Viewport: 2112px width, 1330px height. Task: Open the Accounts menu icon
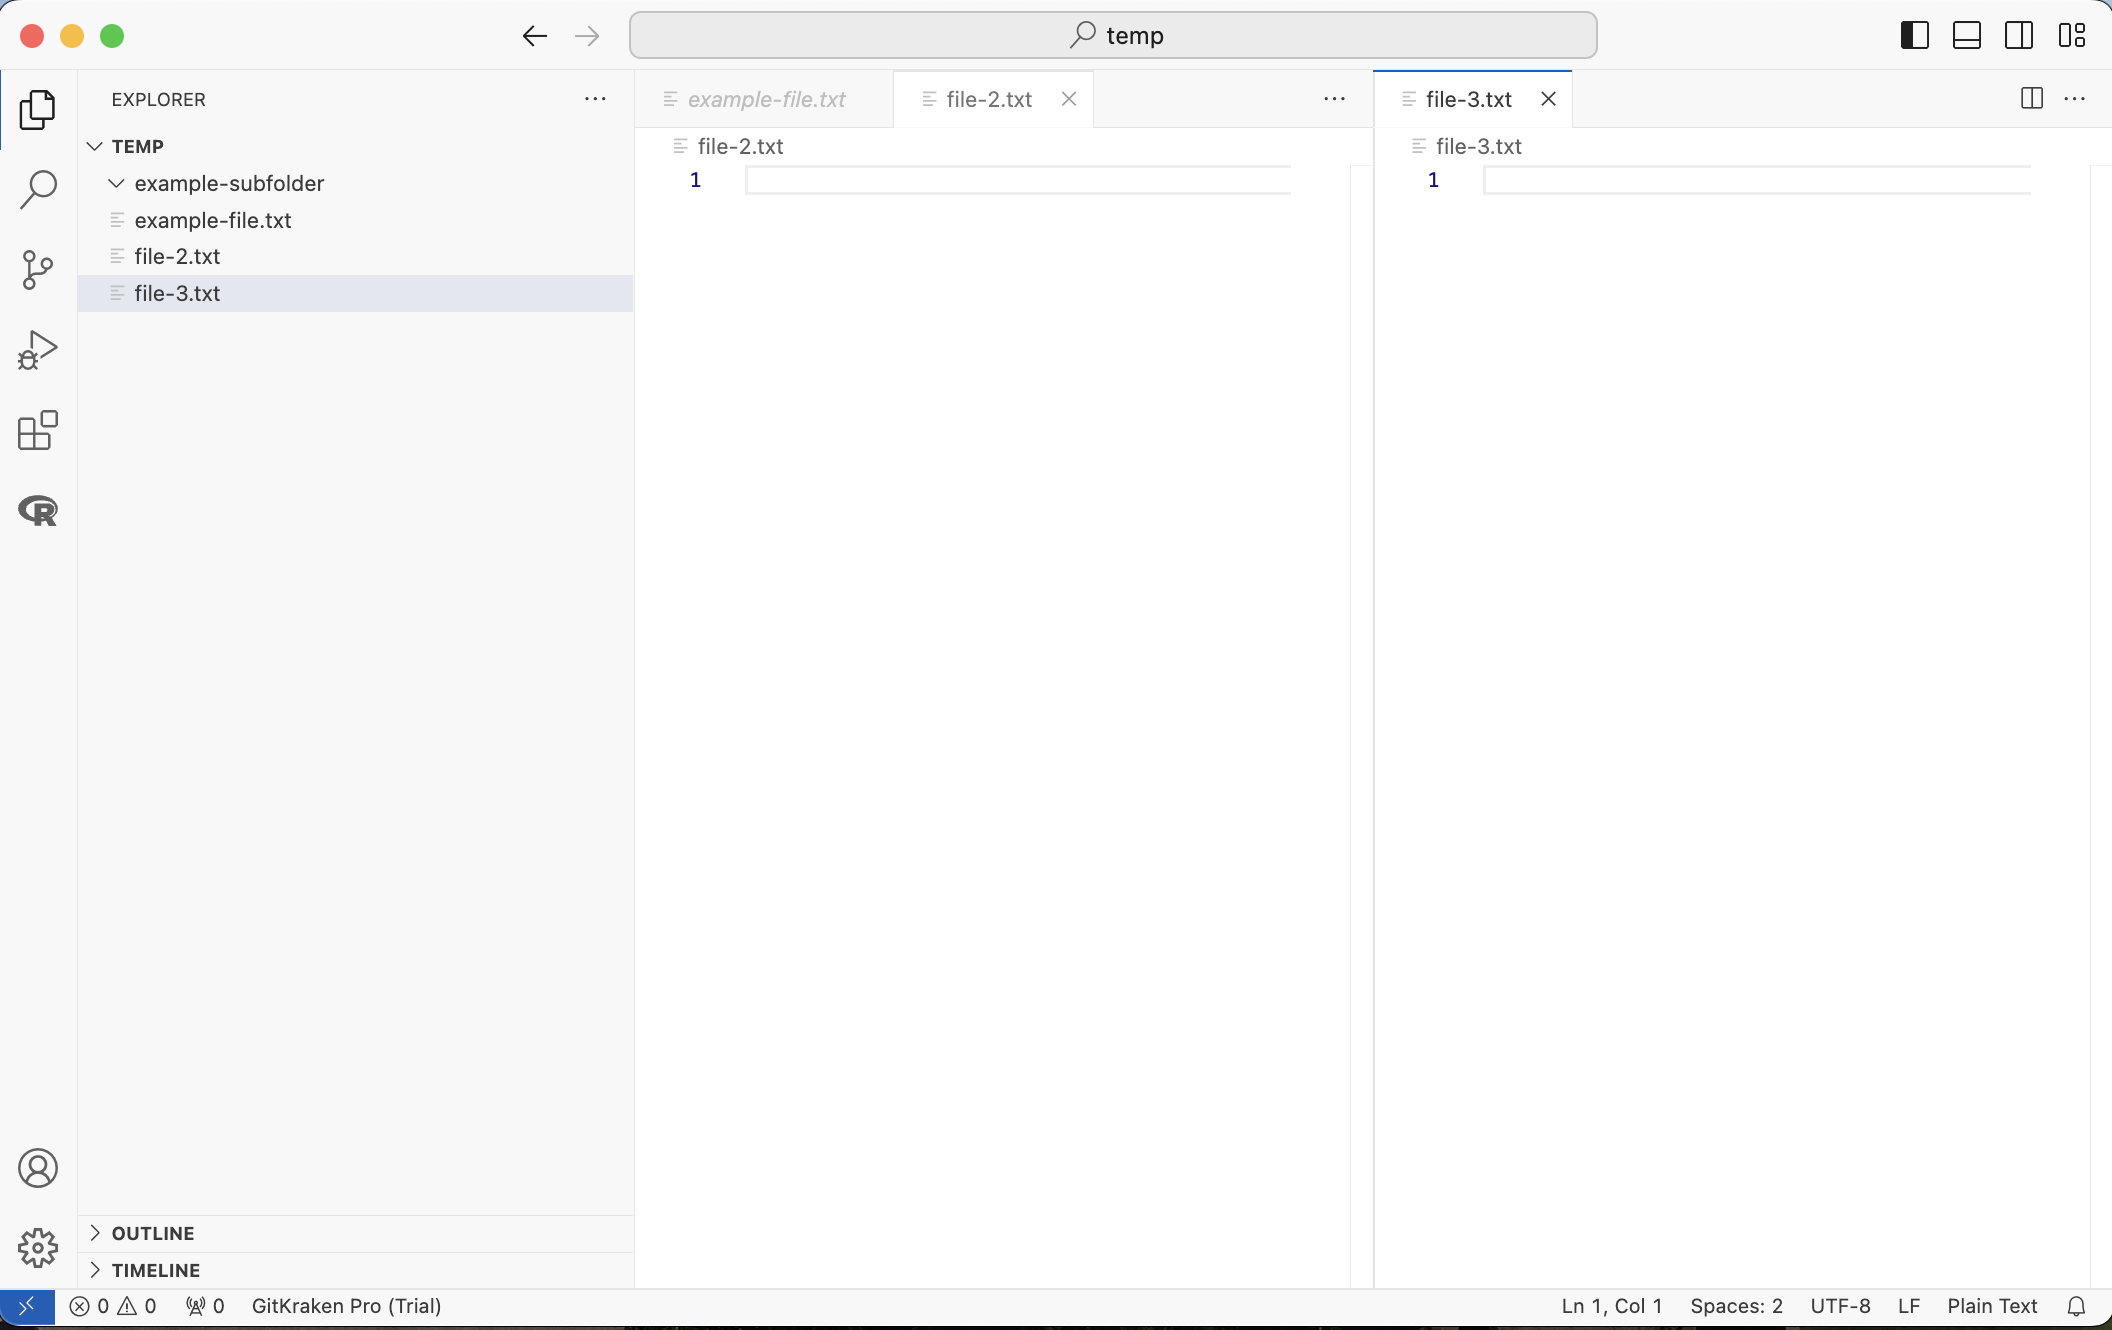(38, 1168)
